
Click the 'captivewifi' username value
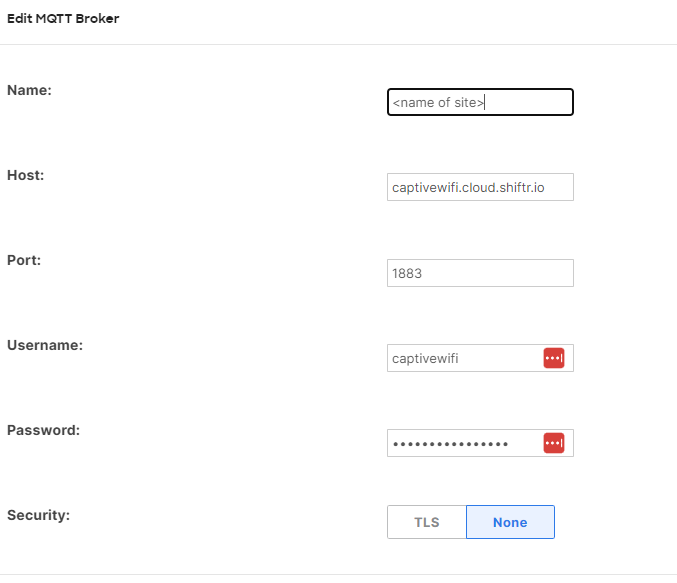coord(425,358)
